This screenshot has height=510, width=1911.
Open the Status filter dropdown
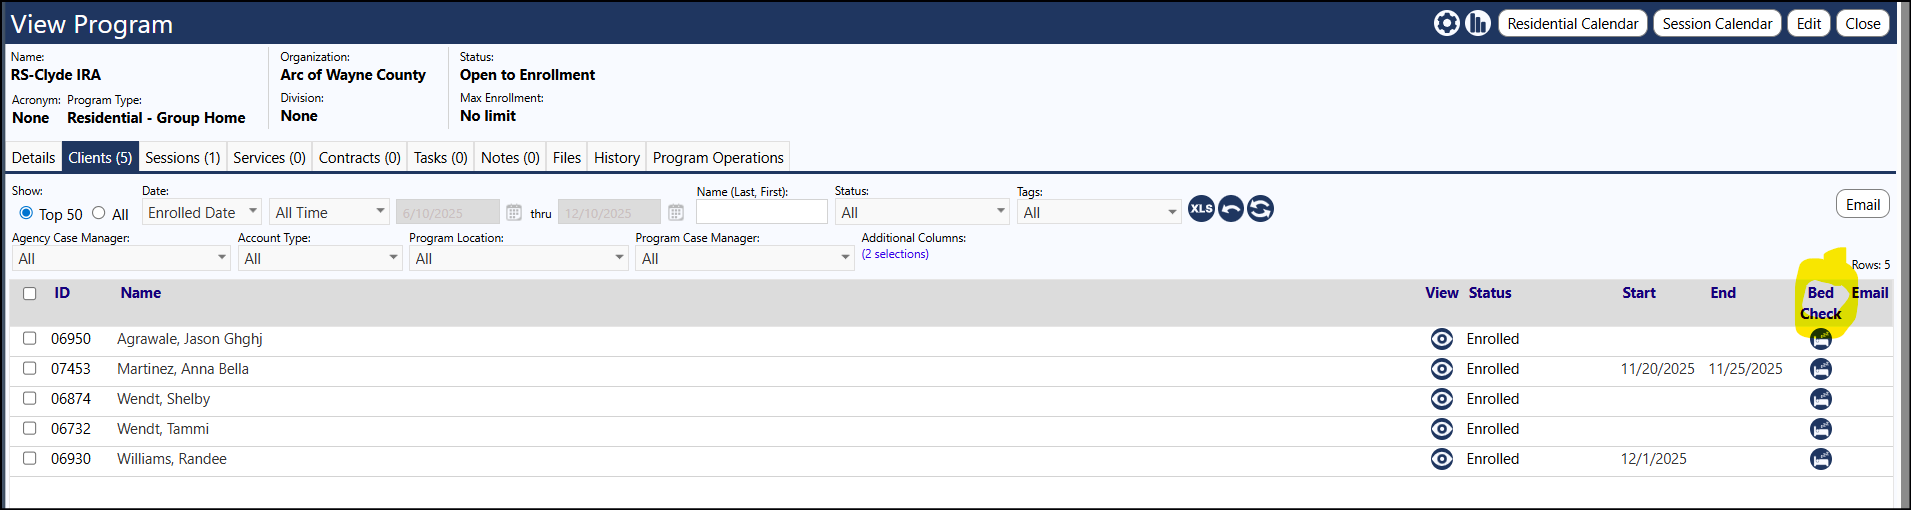tap(922, 212)
